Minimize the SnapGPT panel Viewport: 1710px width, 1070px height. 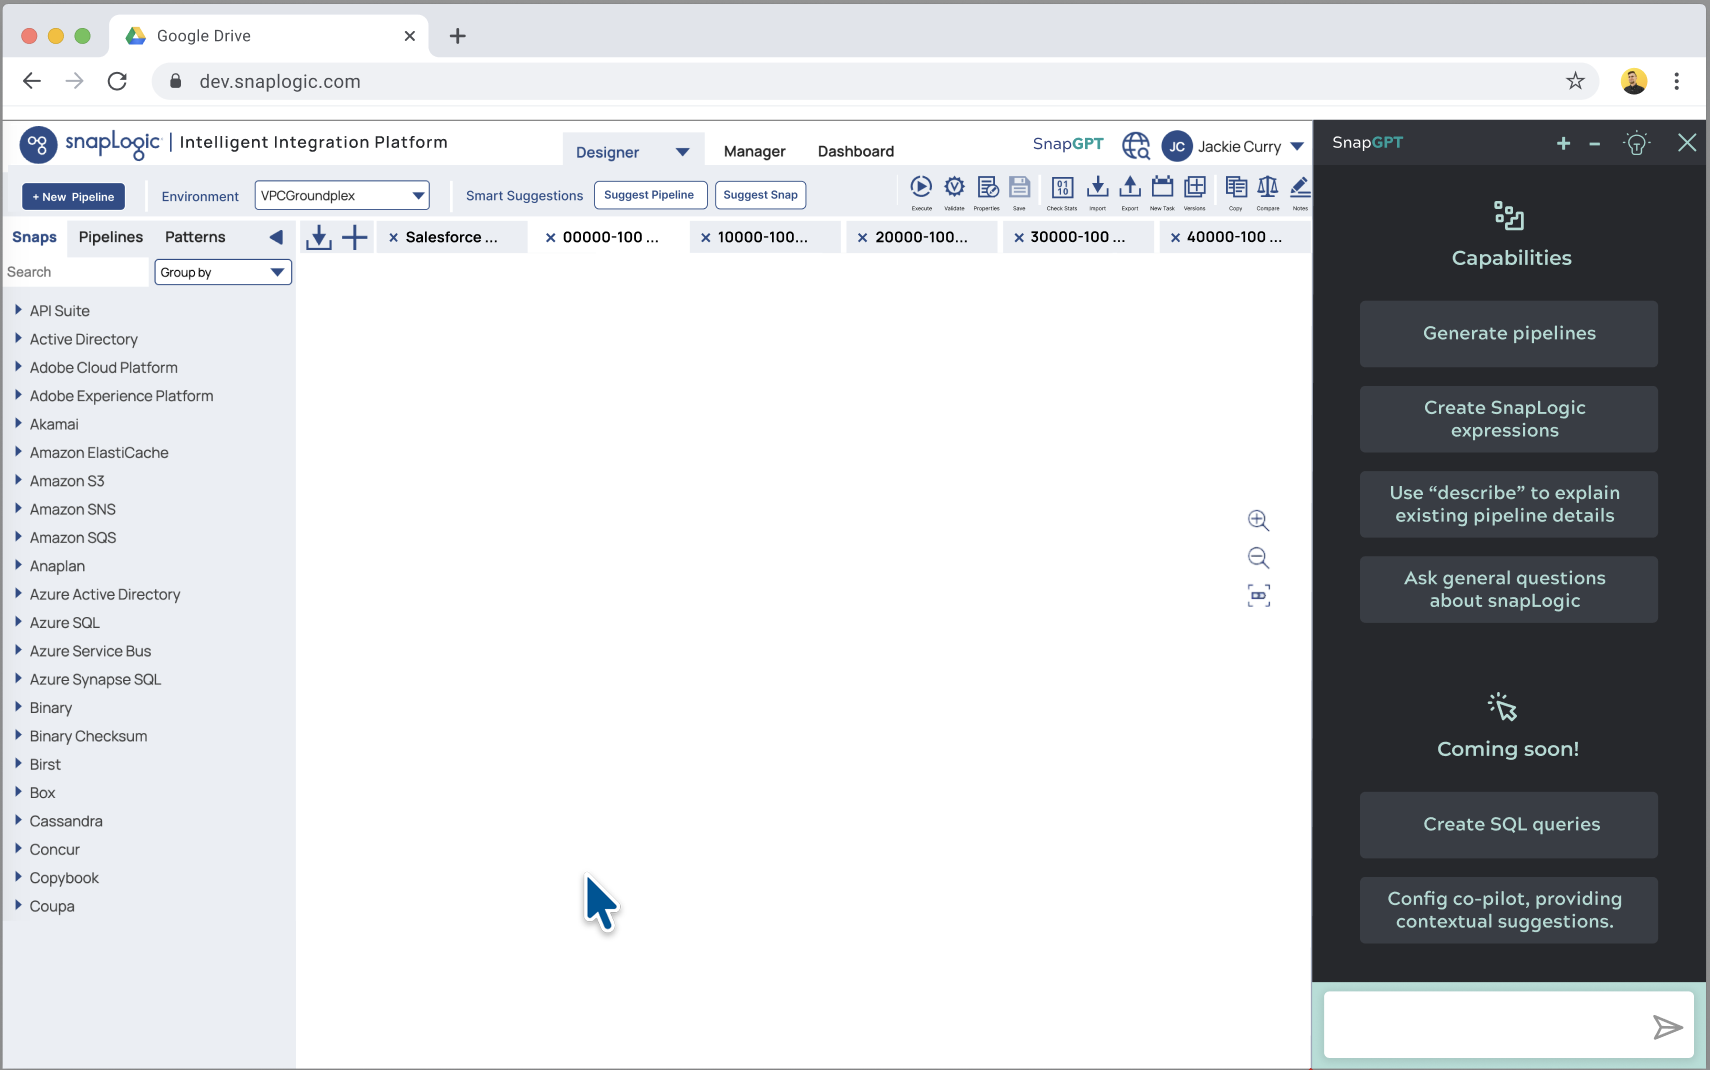point(1595,144)
